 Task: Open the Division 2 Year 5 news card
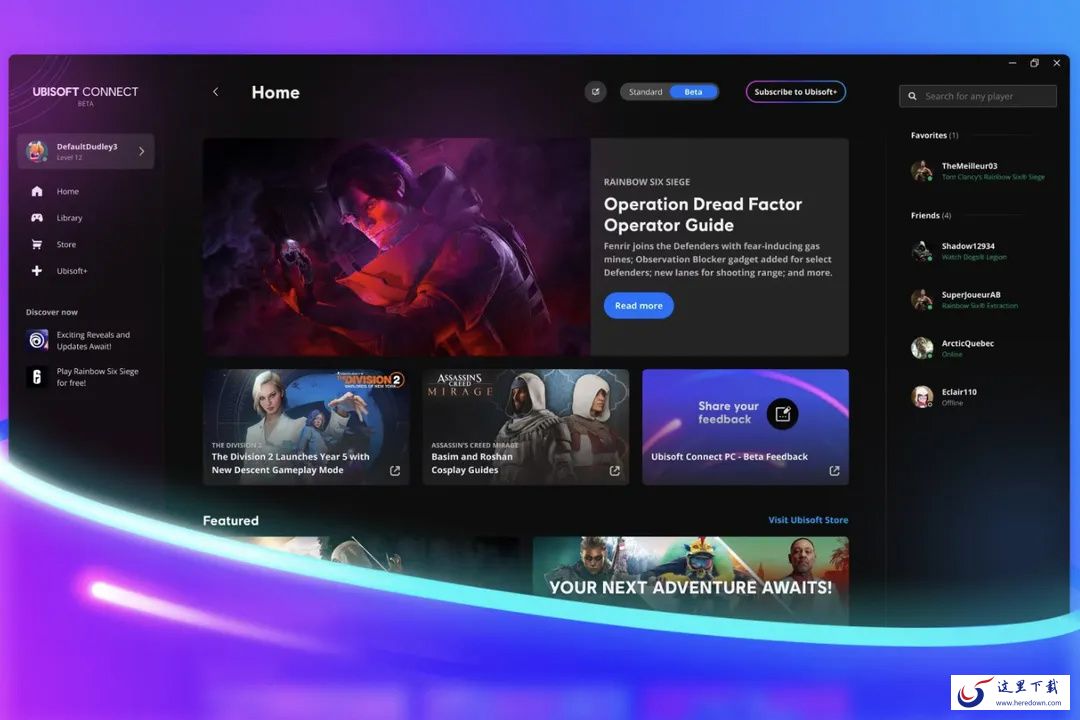point(306,427)
